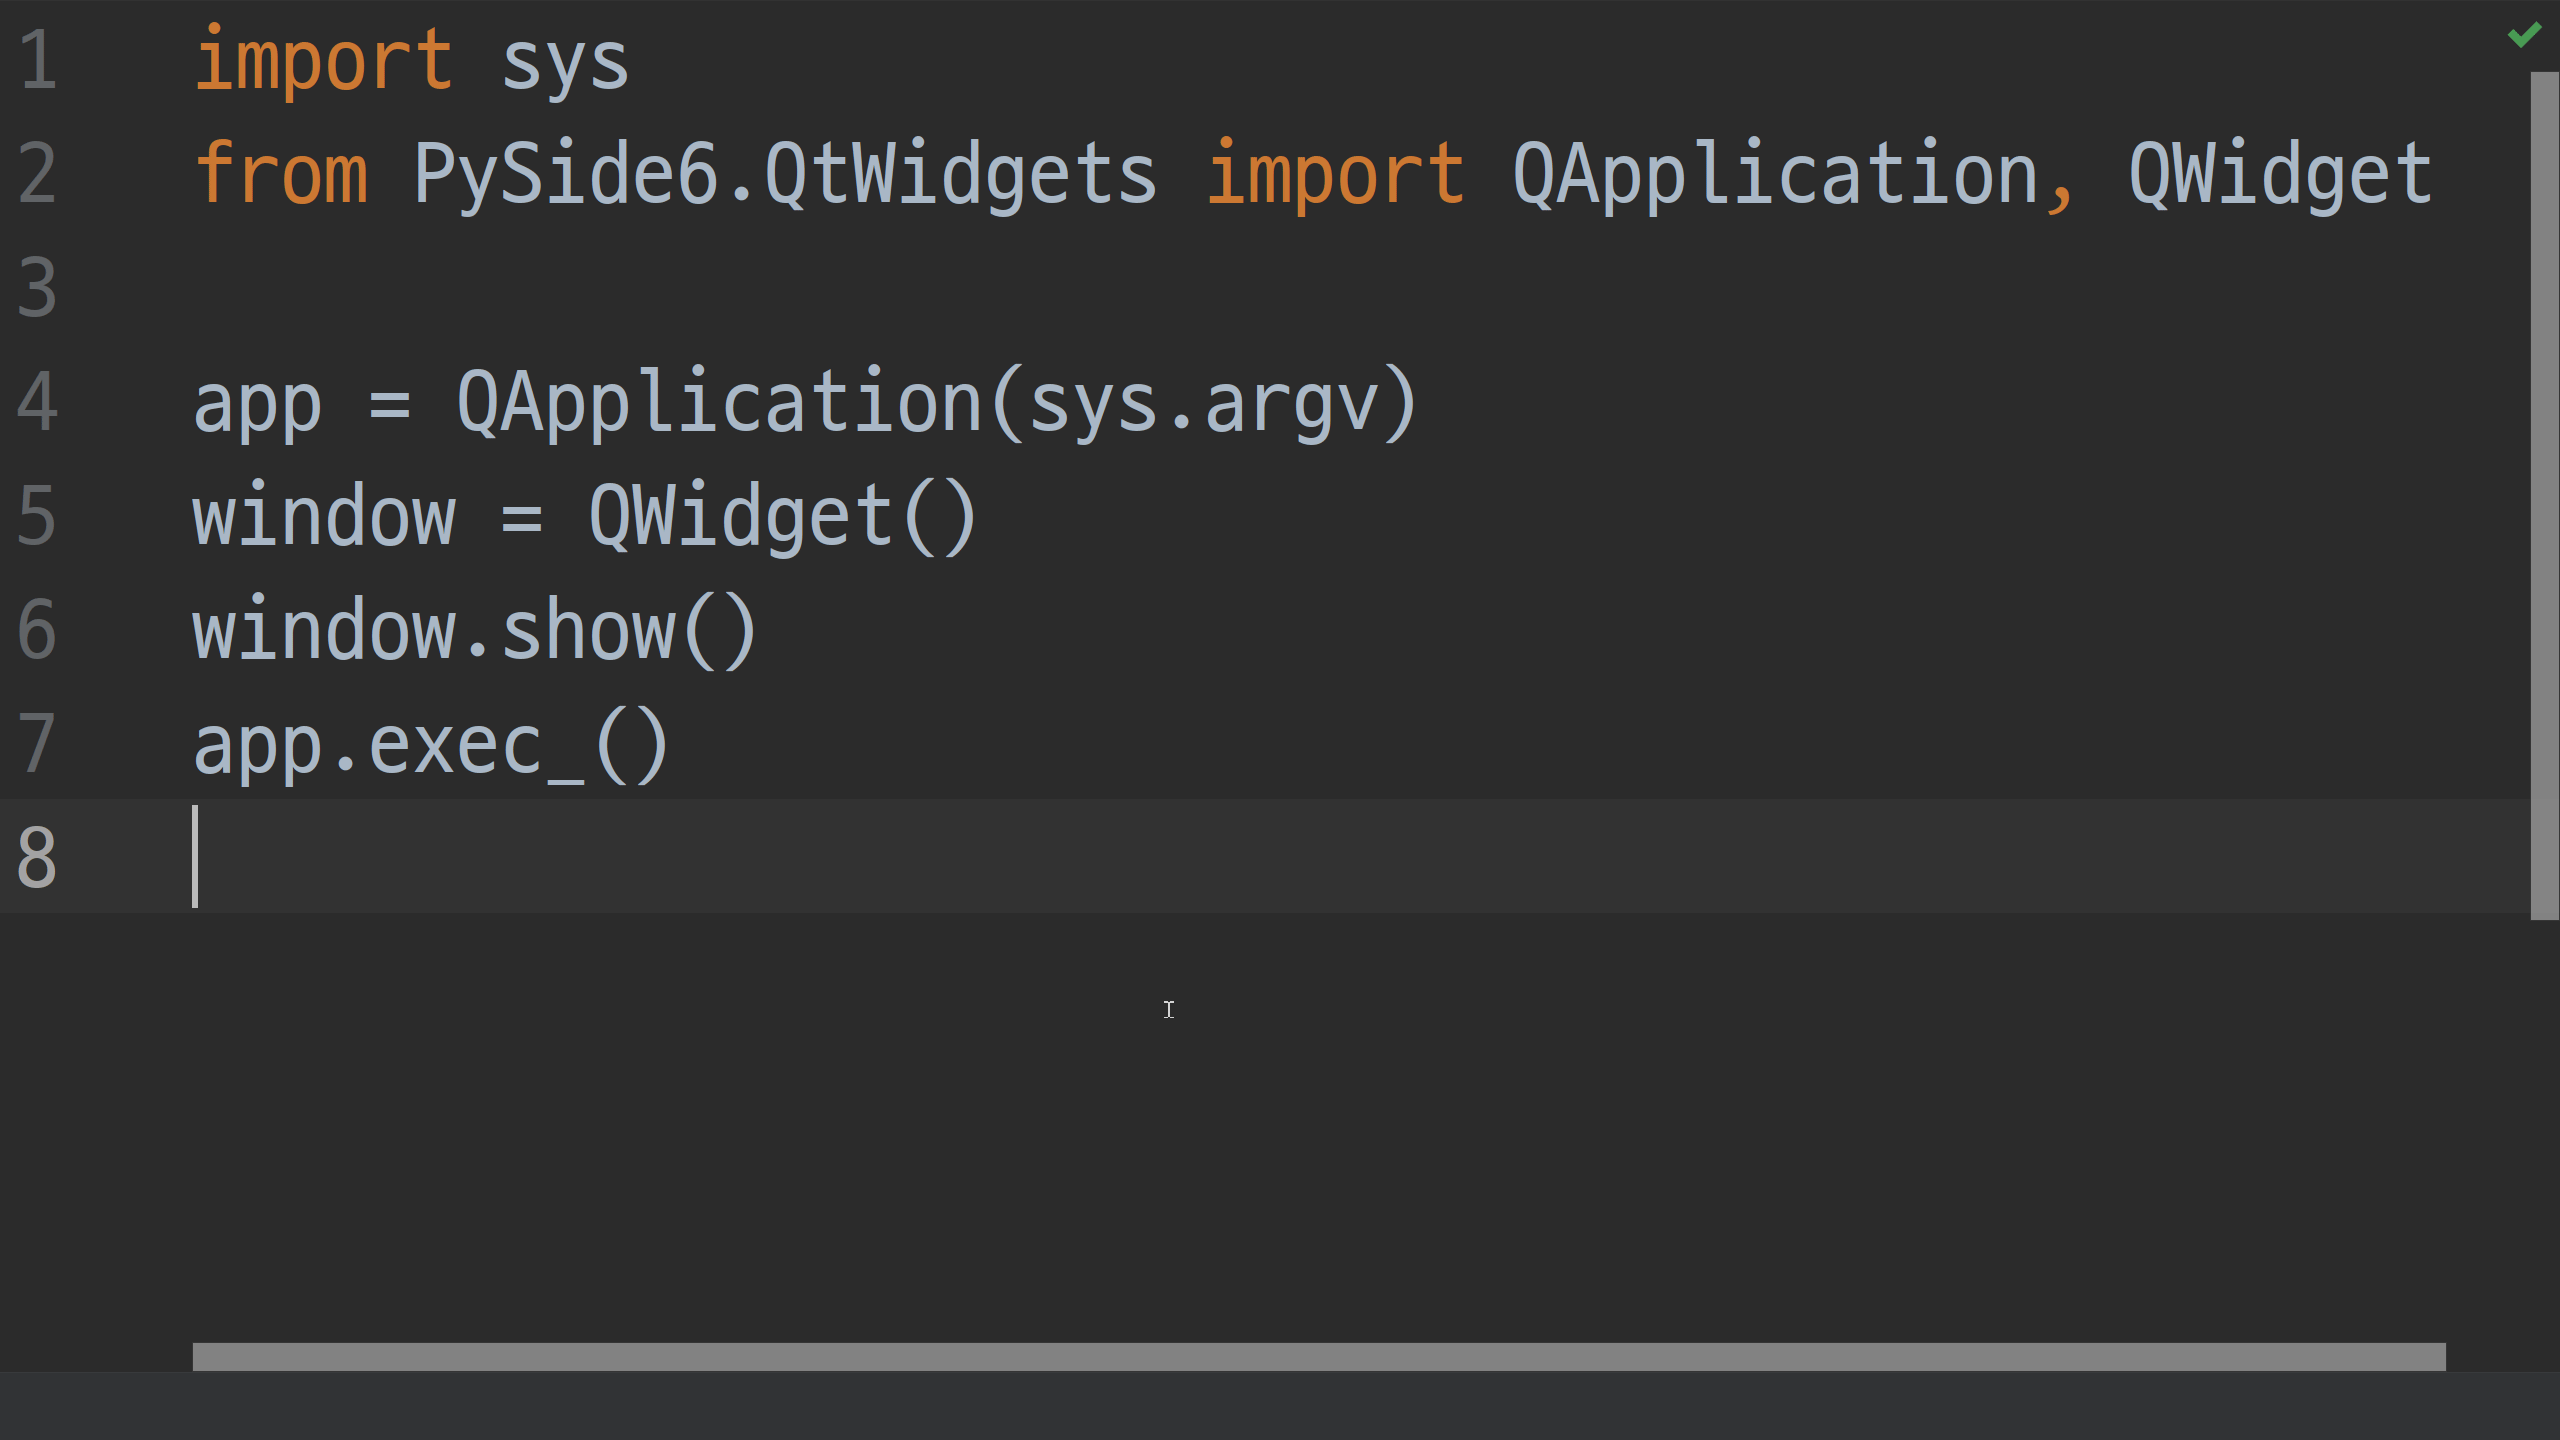Click line number 3 in gutter
This screenshot has height=1440, width=2560.
click(x=38, y=288)
